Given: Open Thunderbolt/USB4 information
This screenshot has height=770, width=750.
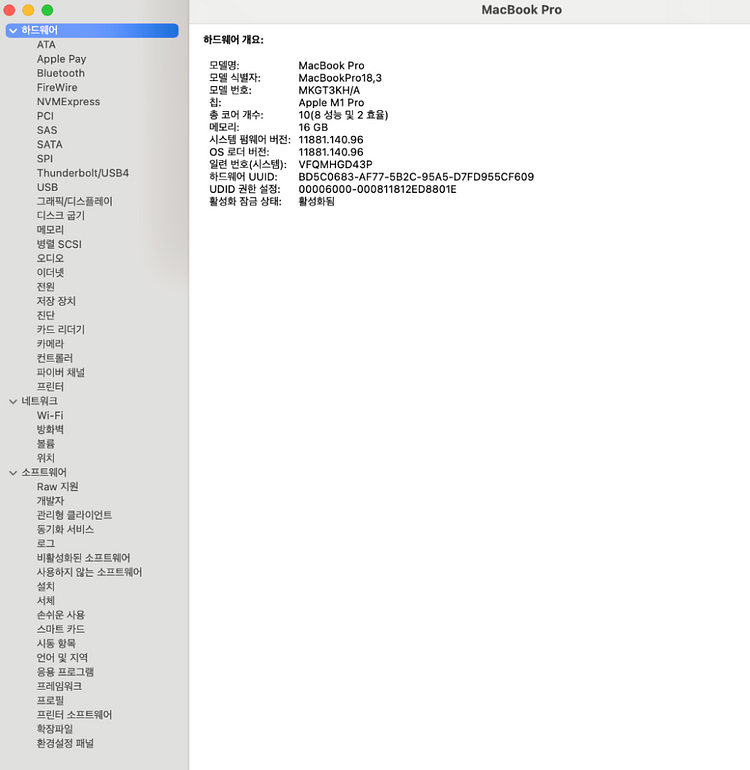Looking at the screenshot, I should [x=83, y=173].
